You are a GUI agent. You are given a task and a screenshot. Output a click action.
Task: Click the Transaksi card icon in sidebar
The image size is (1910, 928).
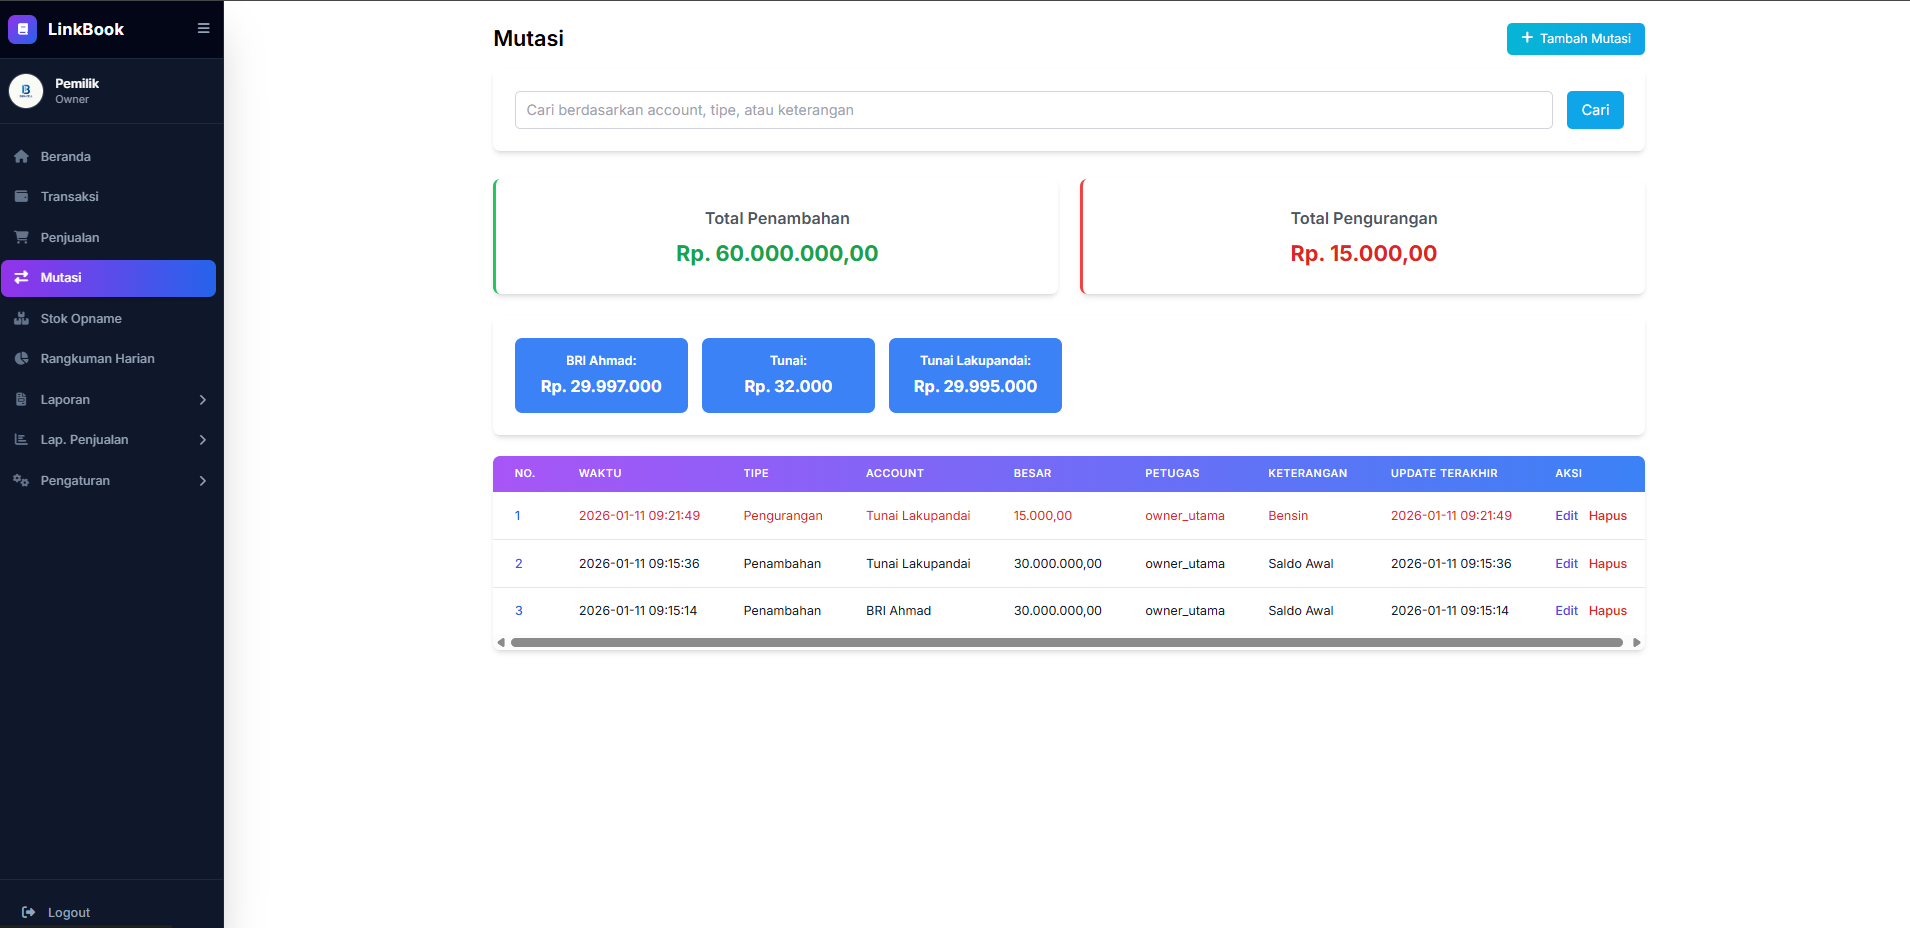point(21,197)
